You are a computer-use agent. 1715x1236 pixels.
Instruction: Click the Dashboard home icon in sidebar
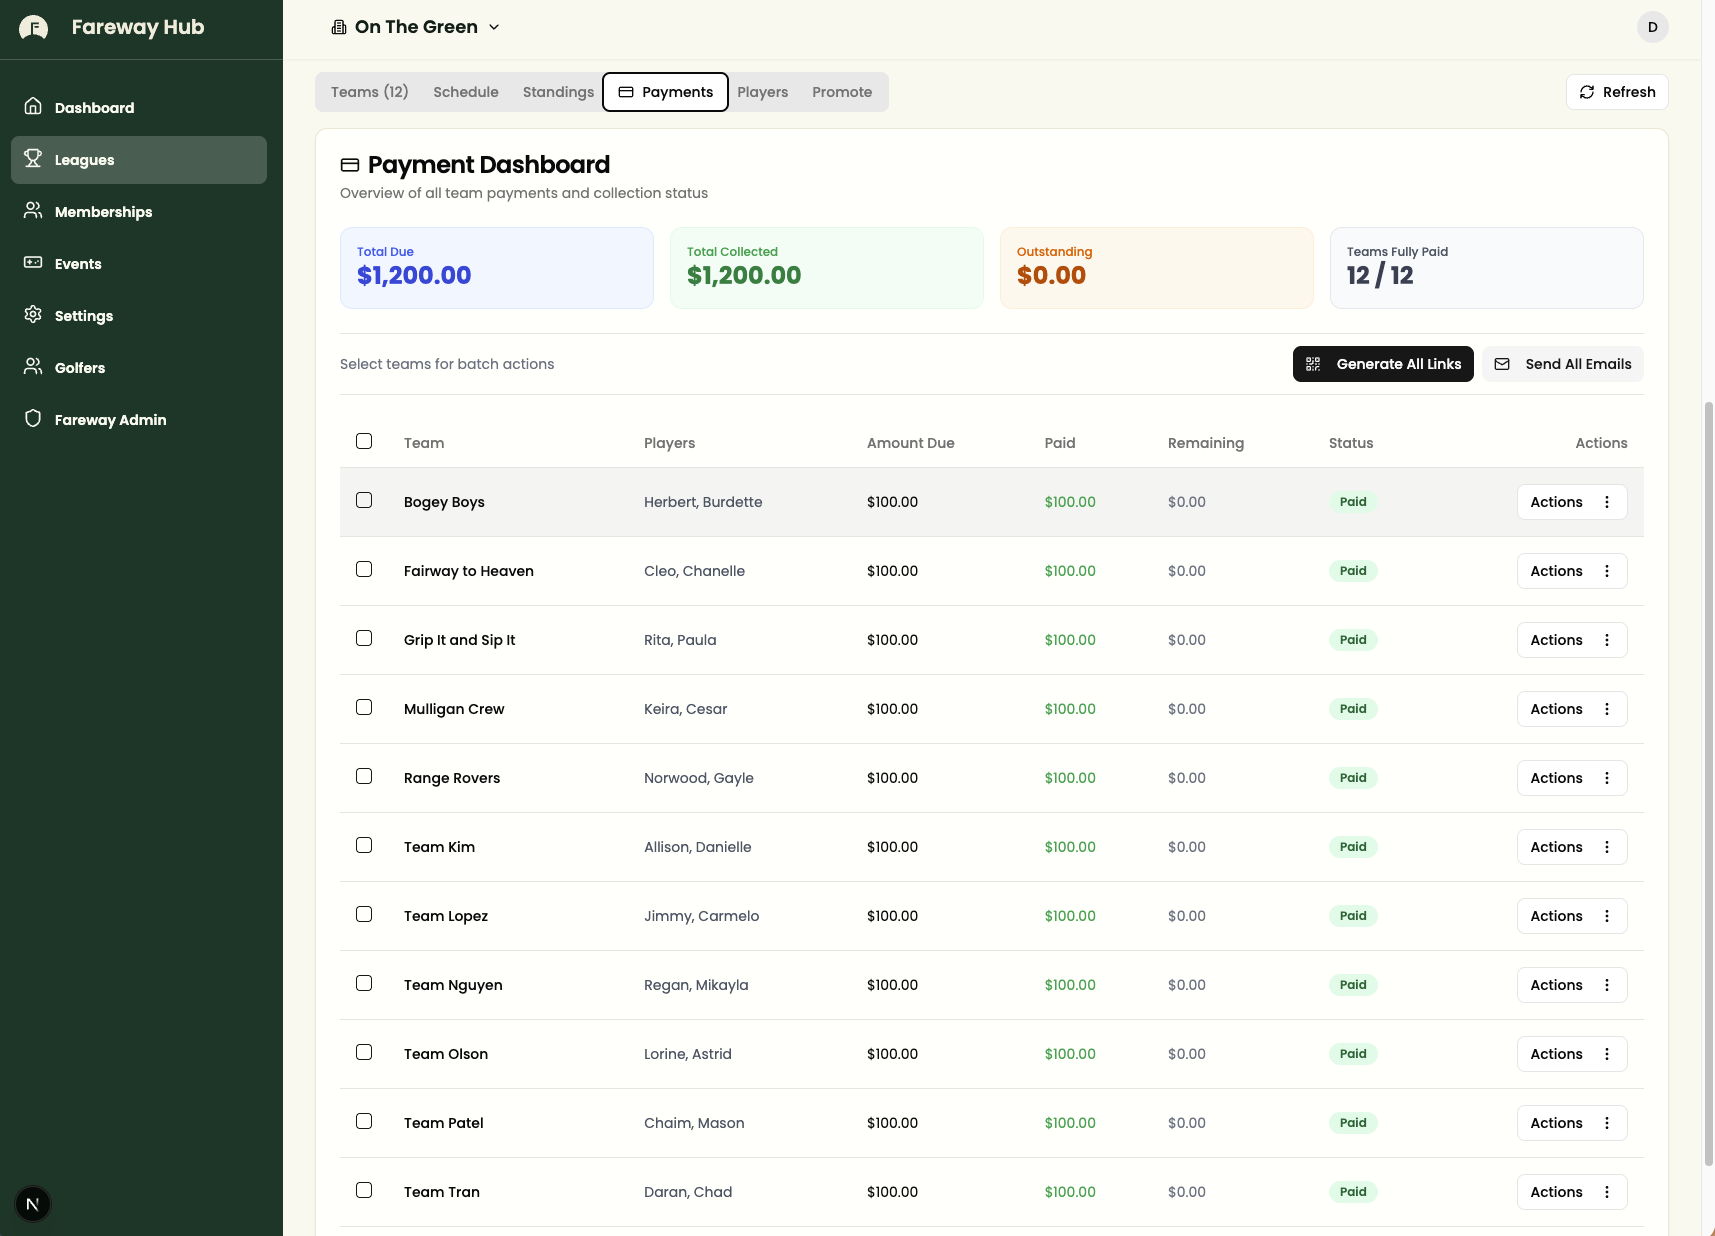(x=33, y=106)
